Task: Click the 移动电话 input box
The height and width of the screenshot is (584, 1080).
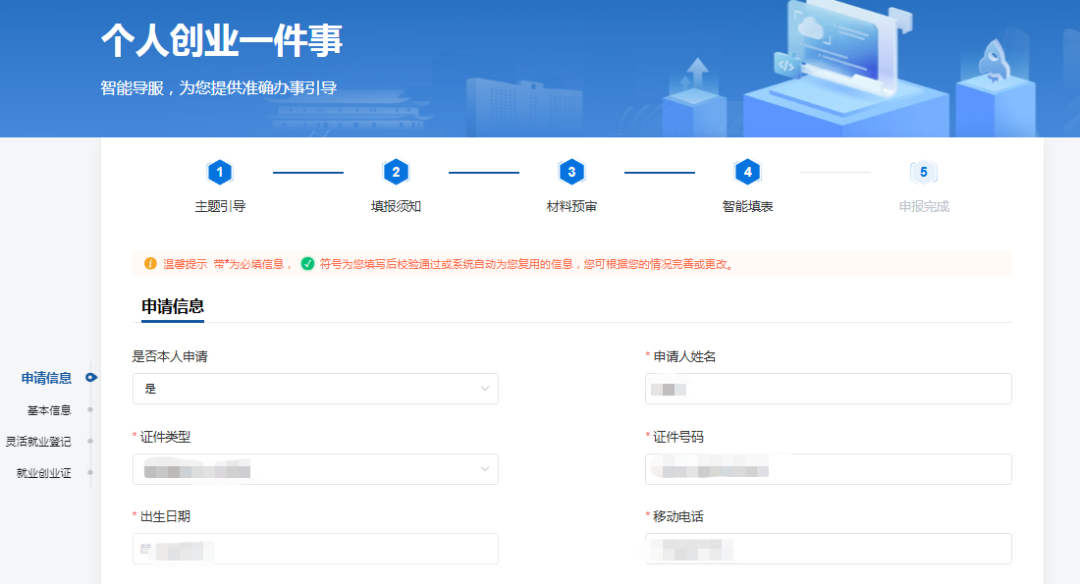Action: [x=828, y=549]
